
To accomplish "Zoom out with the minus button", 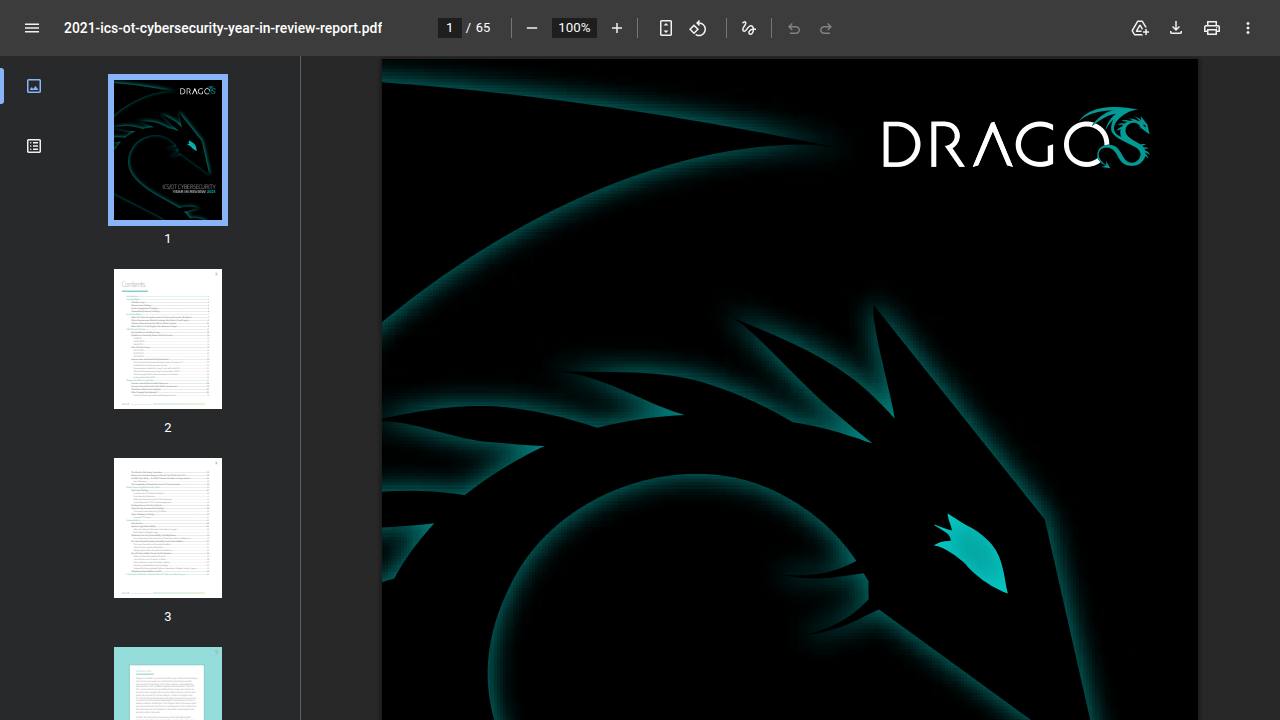I will pos(532,28).
